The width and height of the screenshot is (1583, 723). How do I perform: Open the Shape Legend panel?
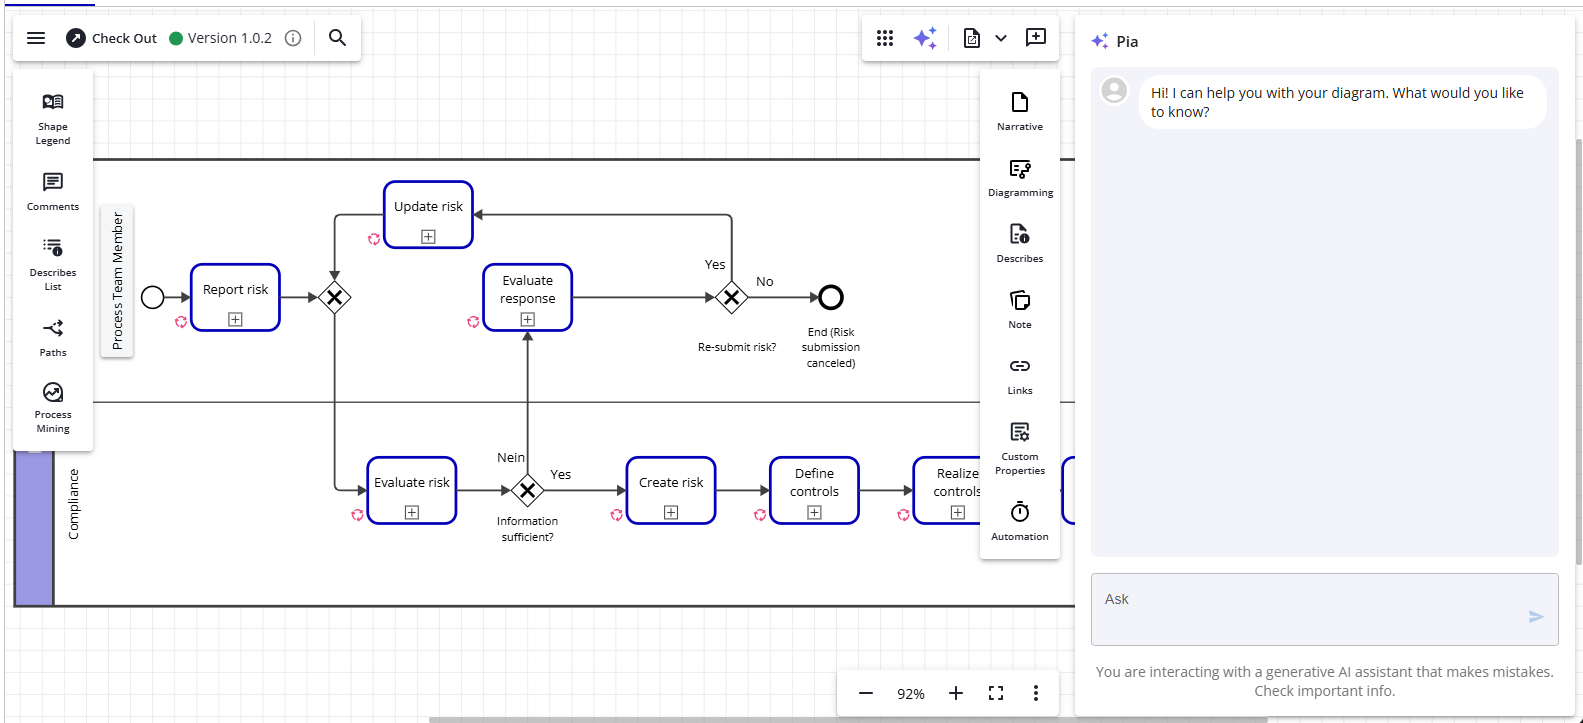[53, 118]
